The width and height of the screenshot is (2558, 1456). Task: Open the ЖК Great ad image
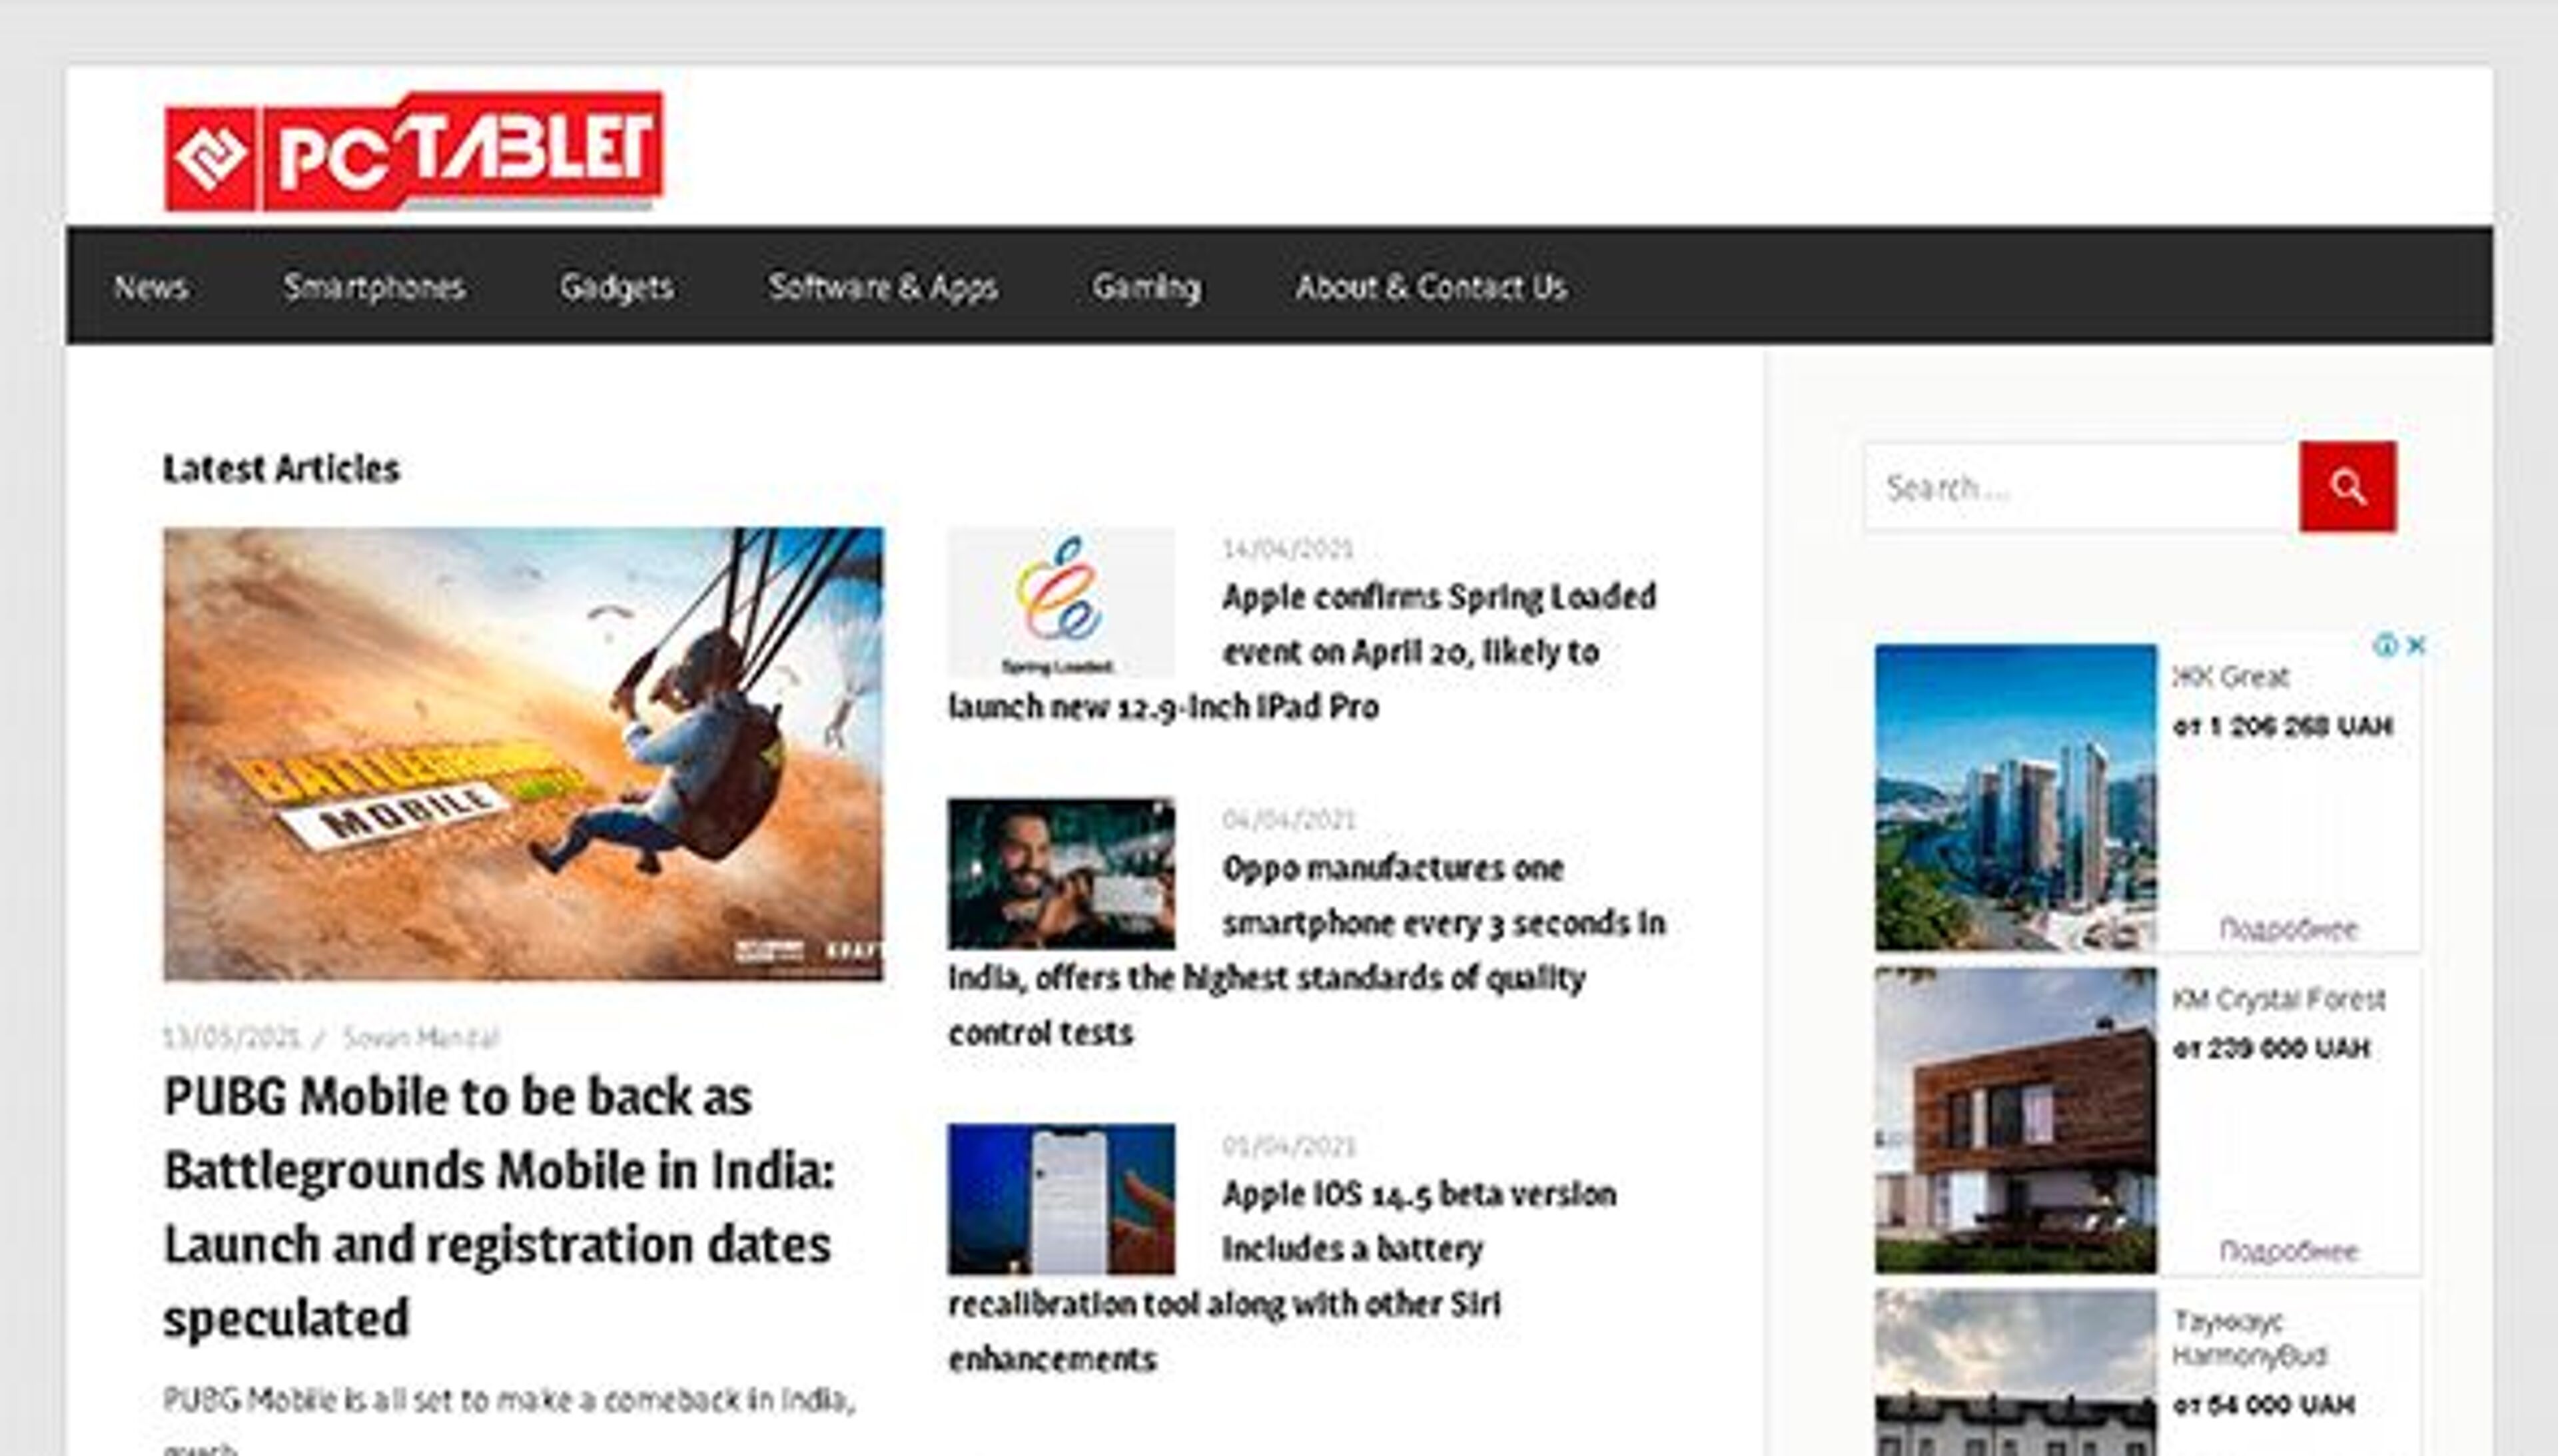(x=2015, y=797)
